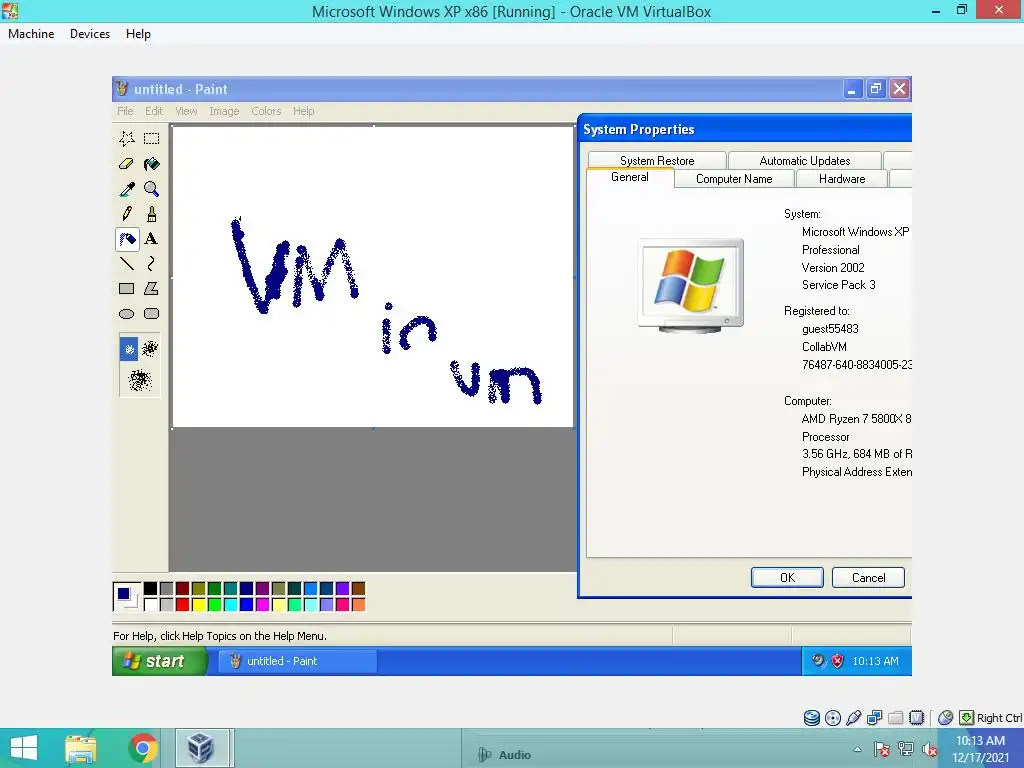Open the File menu in Paint
Image resolution: width=1024 pixels, height=768 pixels.
tap(125, 111)
